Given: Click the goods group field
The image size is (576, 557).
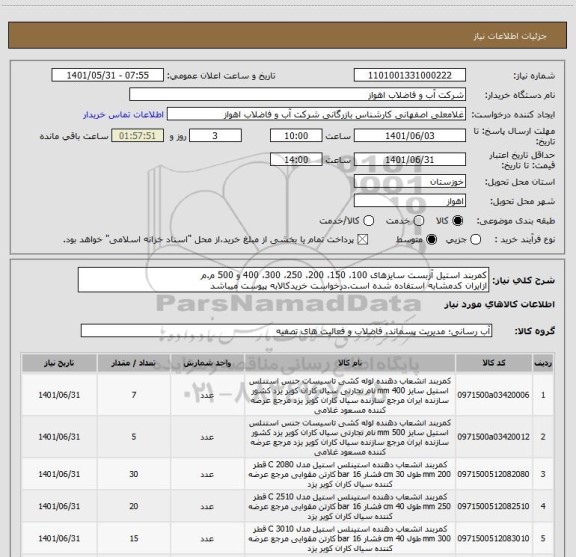Looking at the screenshot, I should [286, 331].
